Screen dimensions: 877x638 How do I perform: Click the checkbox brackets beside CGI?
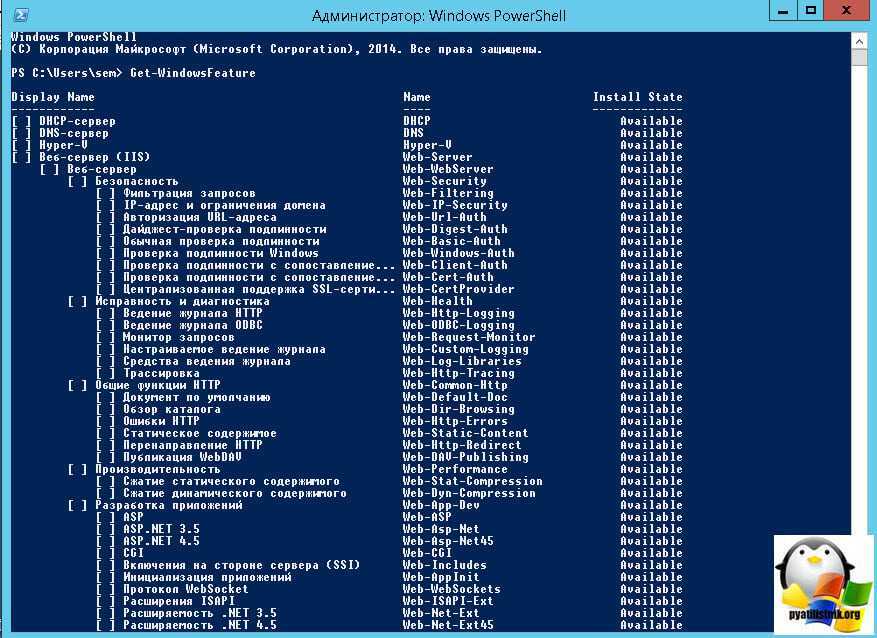click(x=106, y=553)
